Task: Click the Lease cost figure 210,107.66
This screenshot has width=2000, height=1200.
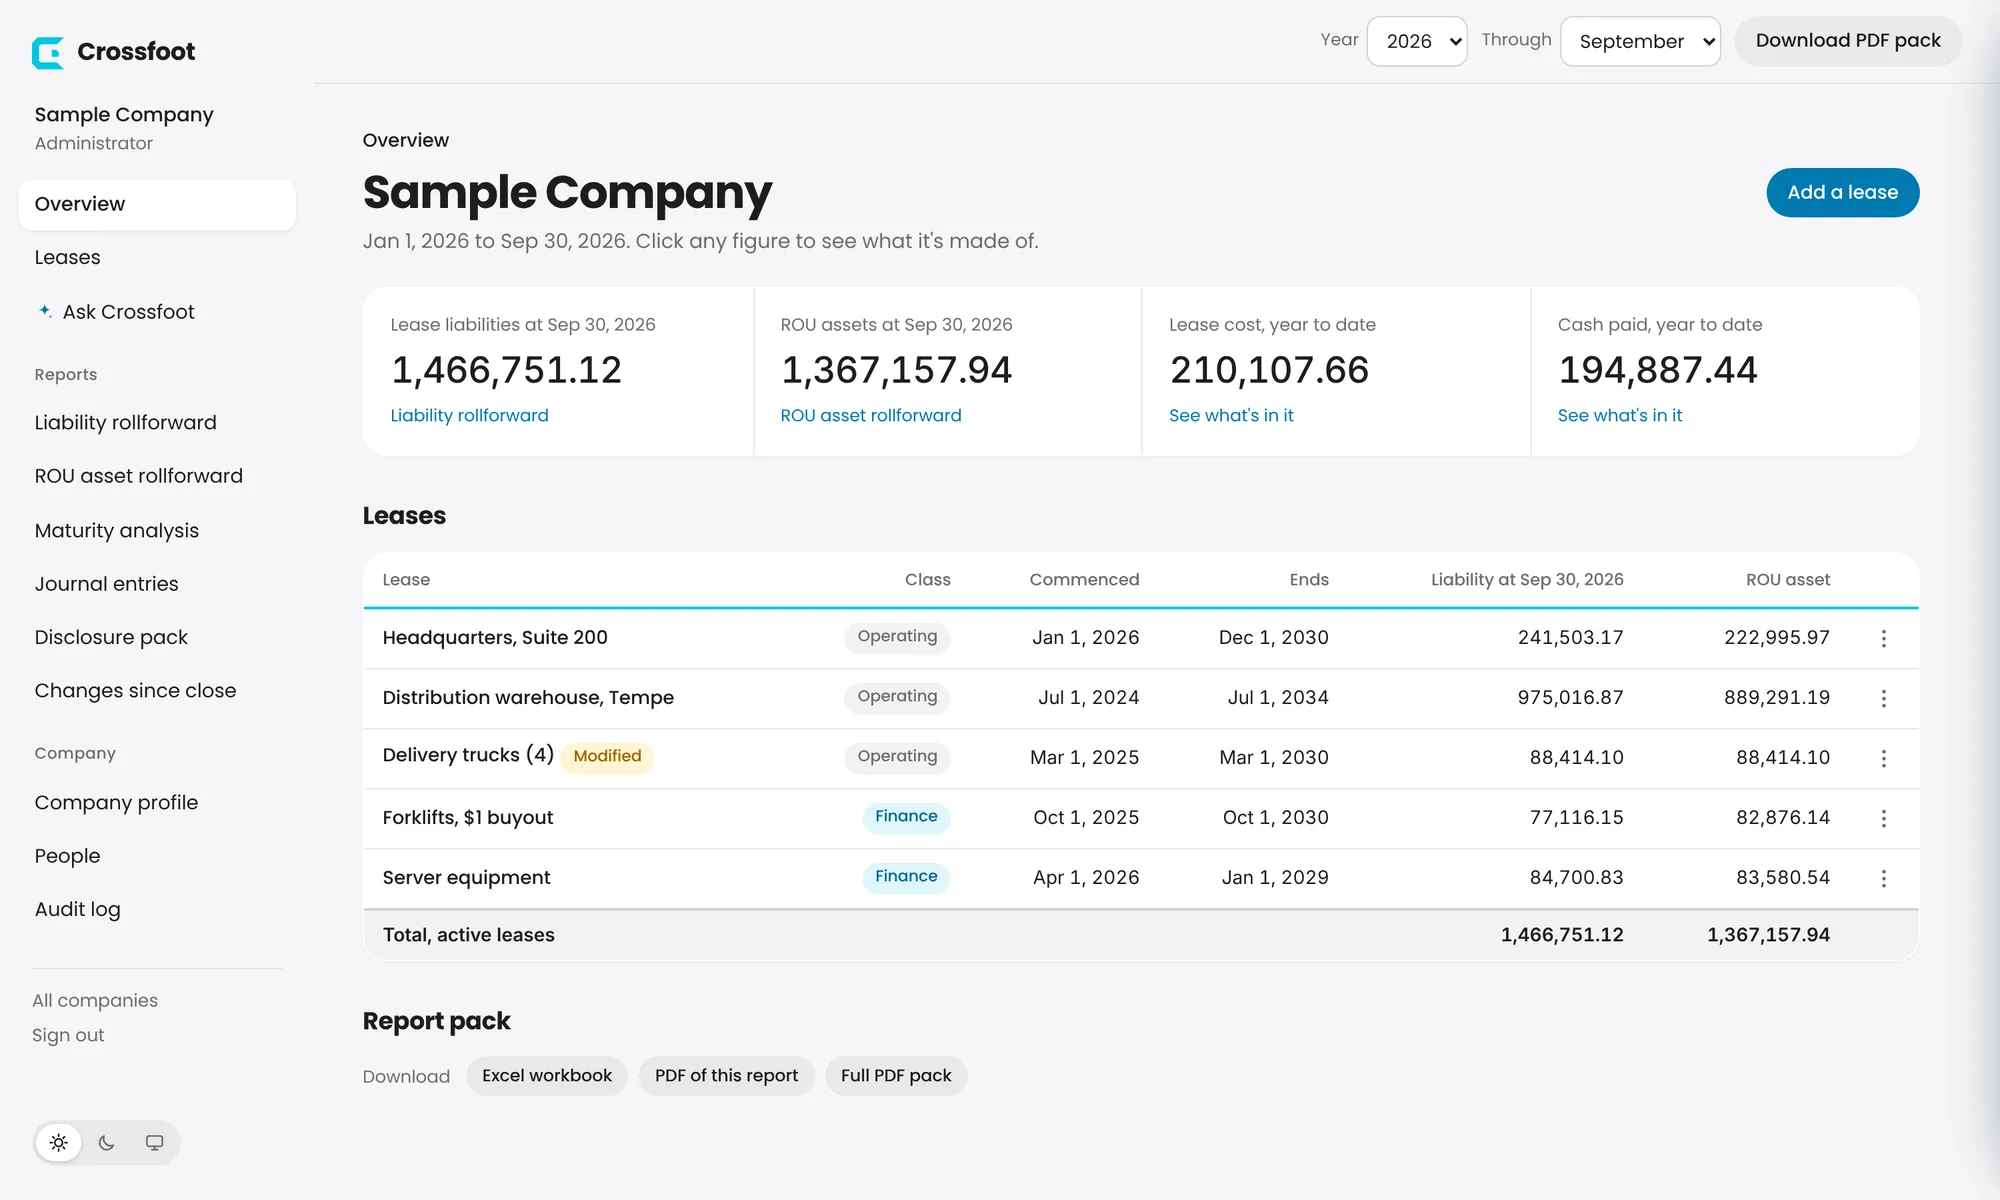Action: (1269, 370)
